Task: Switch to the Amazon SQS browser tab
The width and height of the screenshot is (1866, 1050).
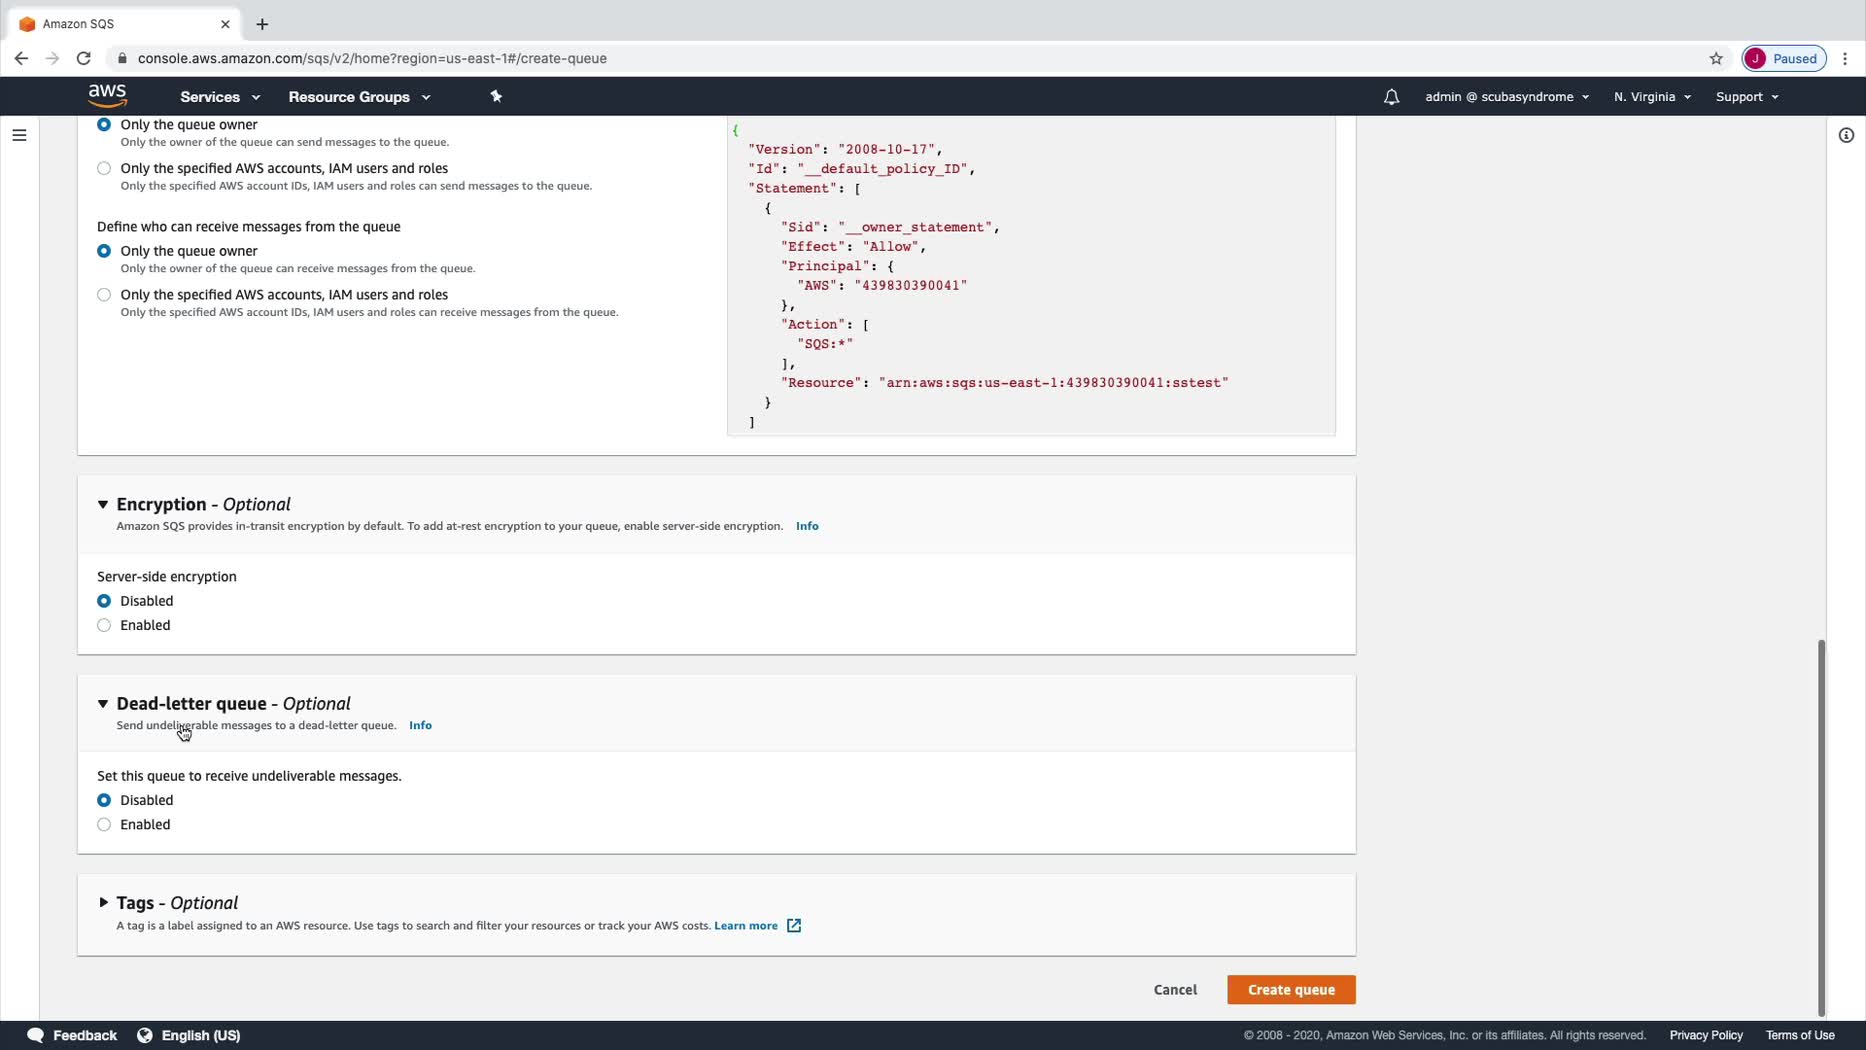Action: pyautogui.click(x=123, y=24)
